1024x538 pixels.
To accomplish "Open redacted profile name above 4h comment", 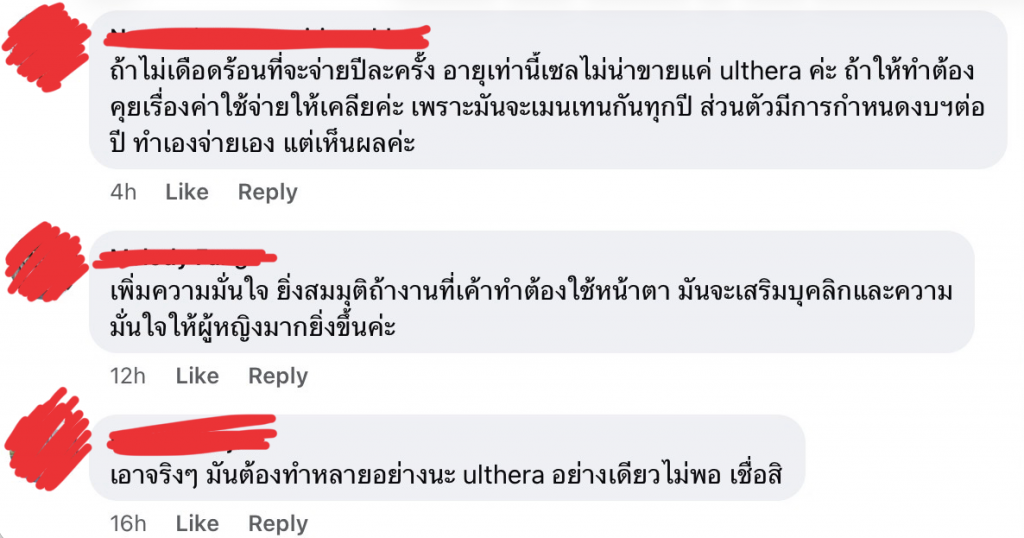I will [x=266, y=35].
